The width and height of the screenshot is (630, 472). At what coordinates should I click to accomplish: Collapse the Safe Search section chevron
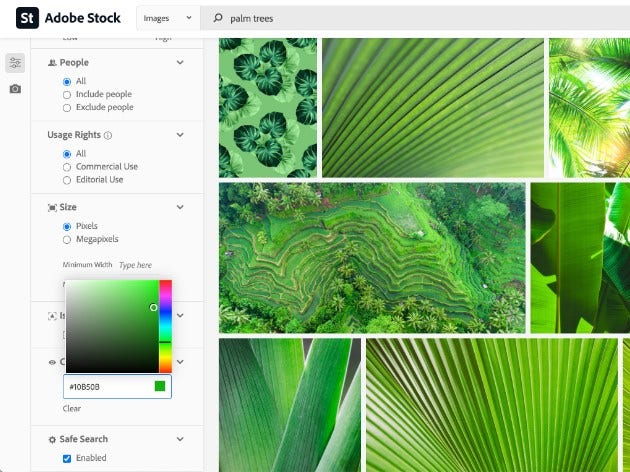coord(180,439)
